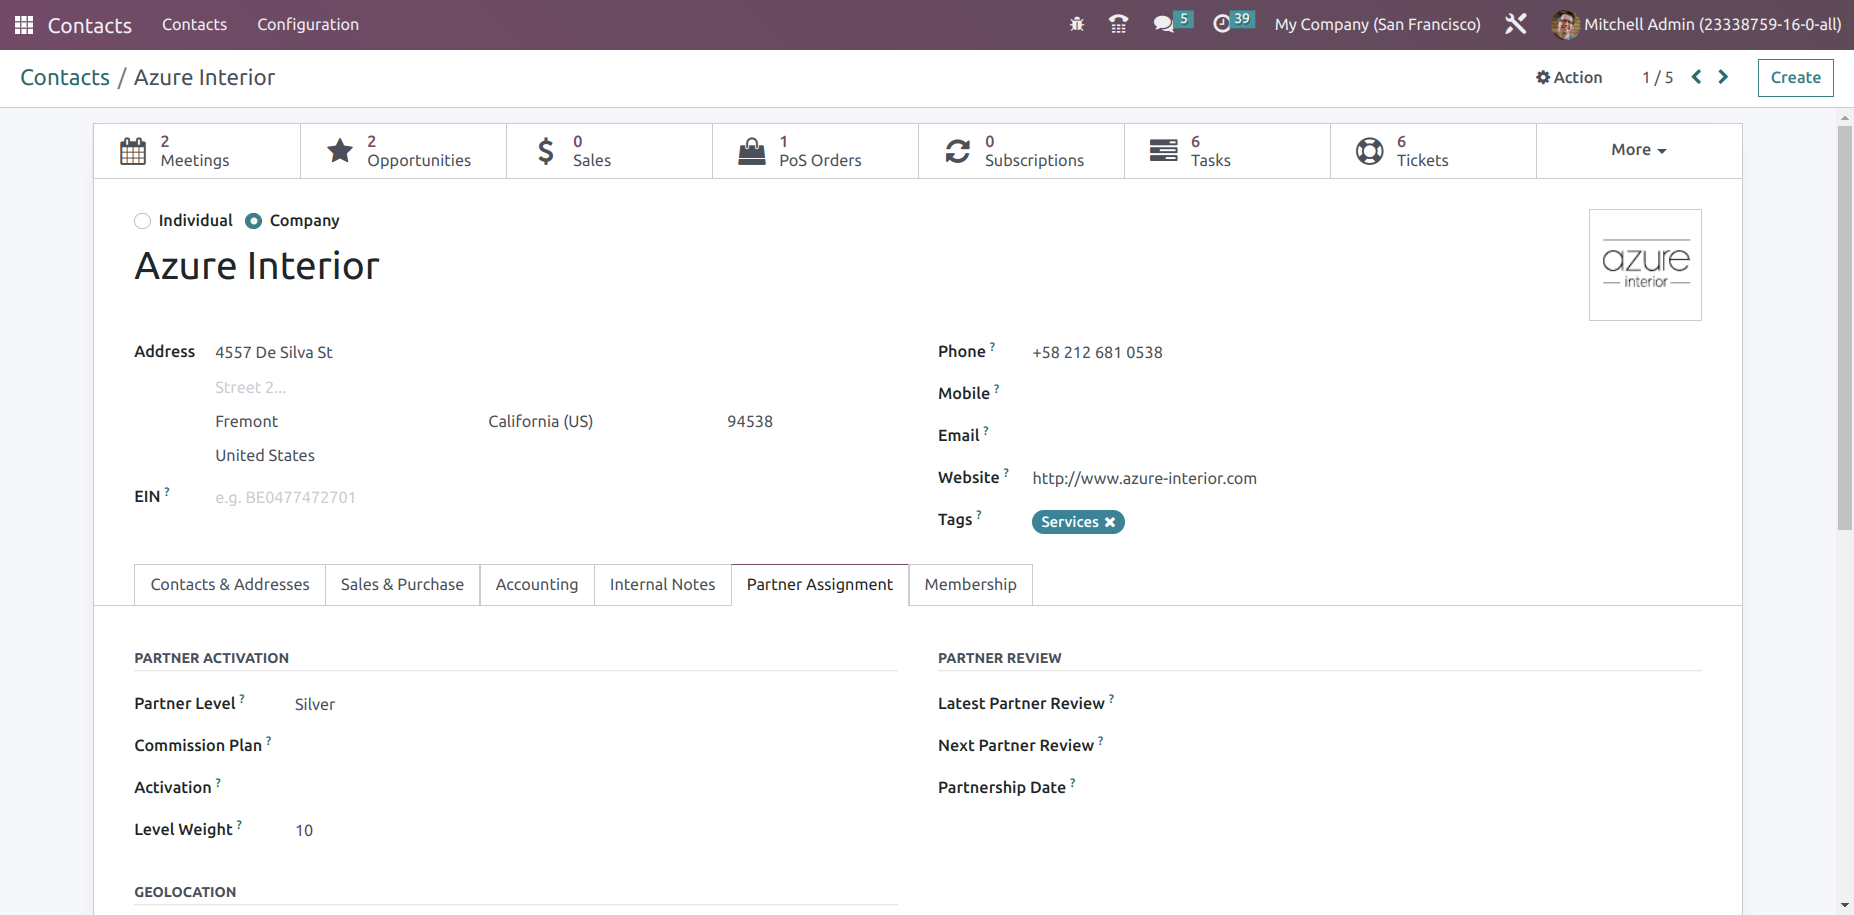Open Meetings via the calendar icon

(x=133, y=150)
